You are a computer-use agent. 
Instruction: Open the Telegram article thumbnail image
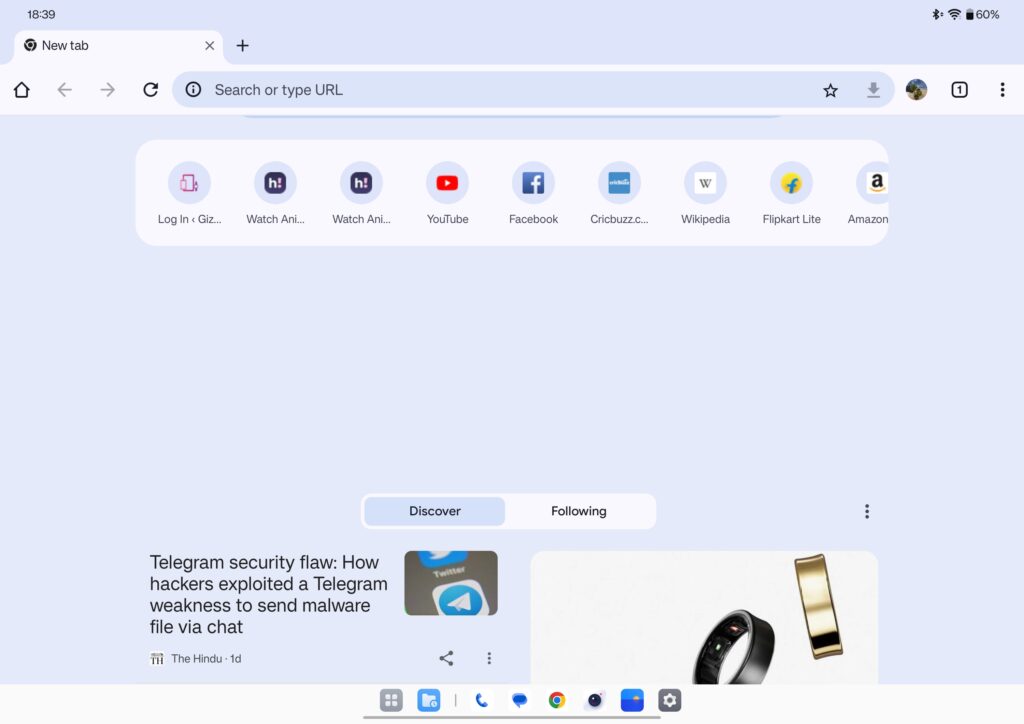click(451, 583)
